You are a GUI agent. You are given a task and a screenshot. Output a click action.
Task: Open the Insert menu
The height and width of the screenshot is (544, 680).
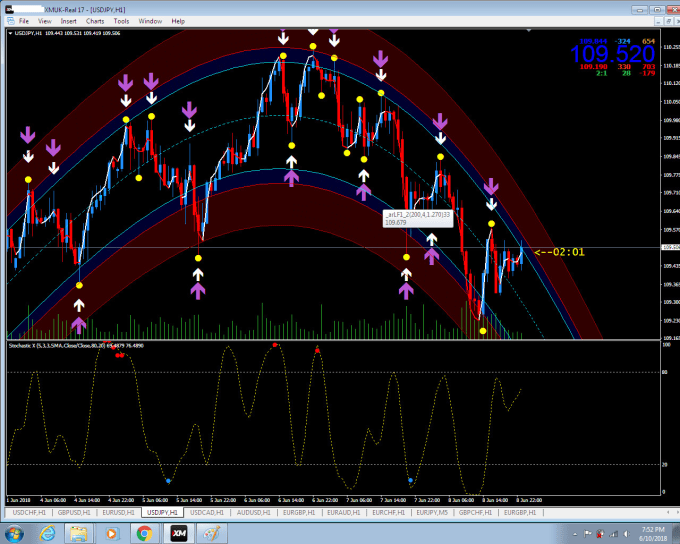pyautogui.click(x=69, y=21)
